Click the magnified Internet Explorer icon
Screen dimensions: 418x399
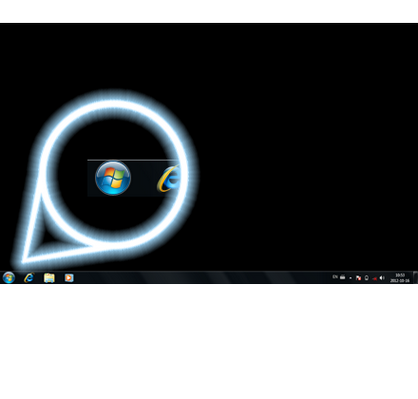[x=169, y=179]
